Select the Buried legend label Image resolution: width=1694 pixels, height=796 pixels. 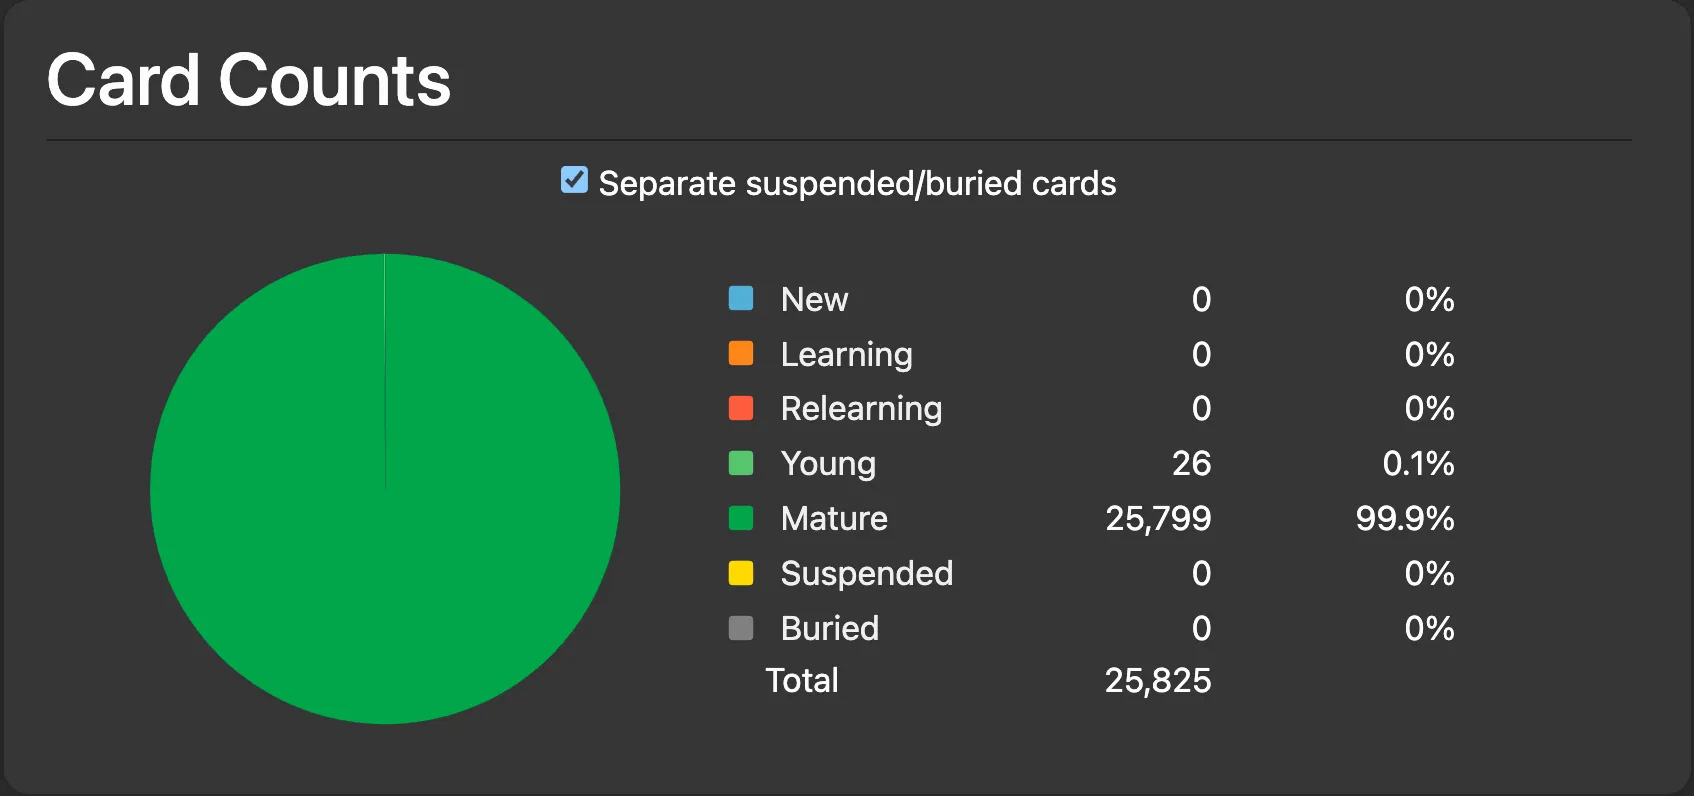(830, 628)
